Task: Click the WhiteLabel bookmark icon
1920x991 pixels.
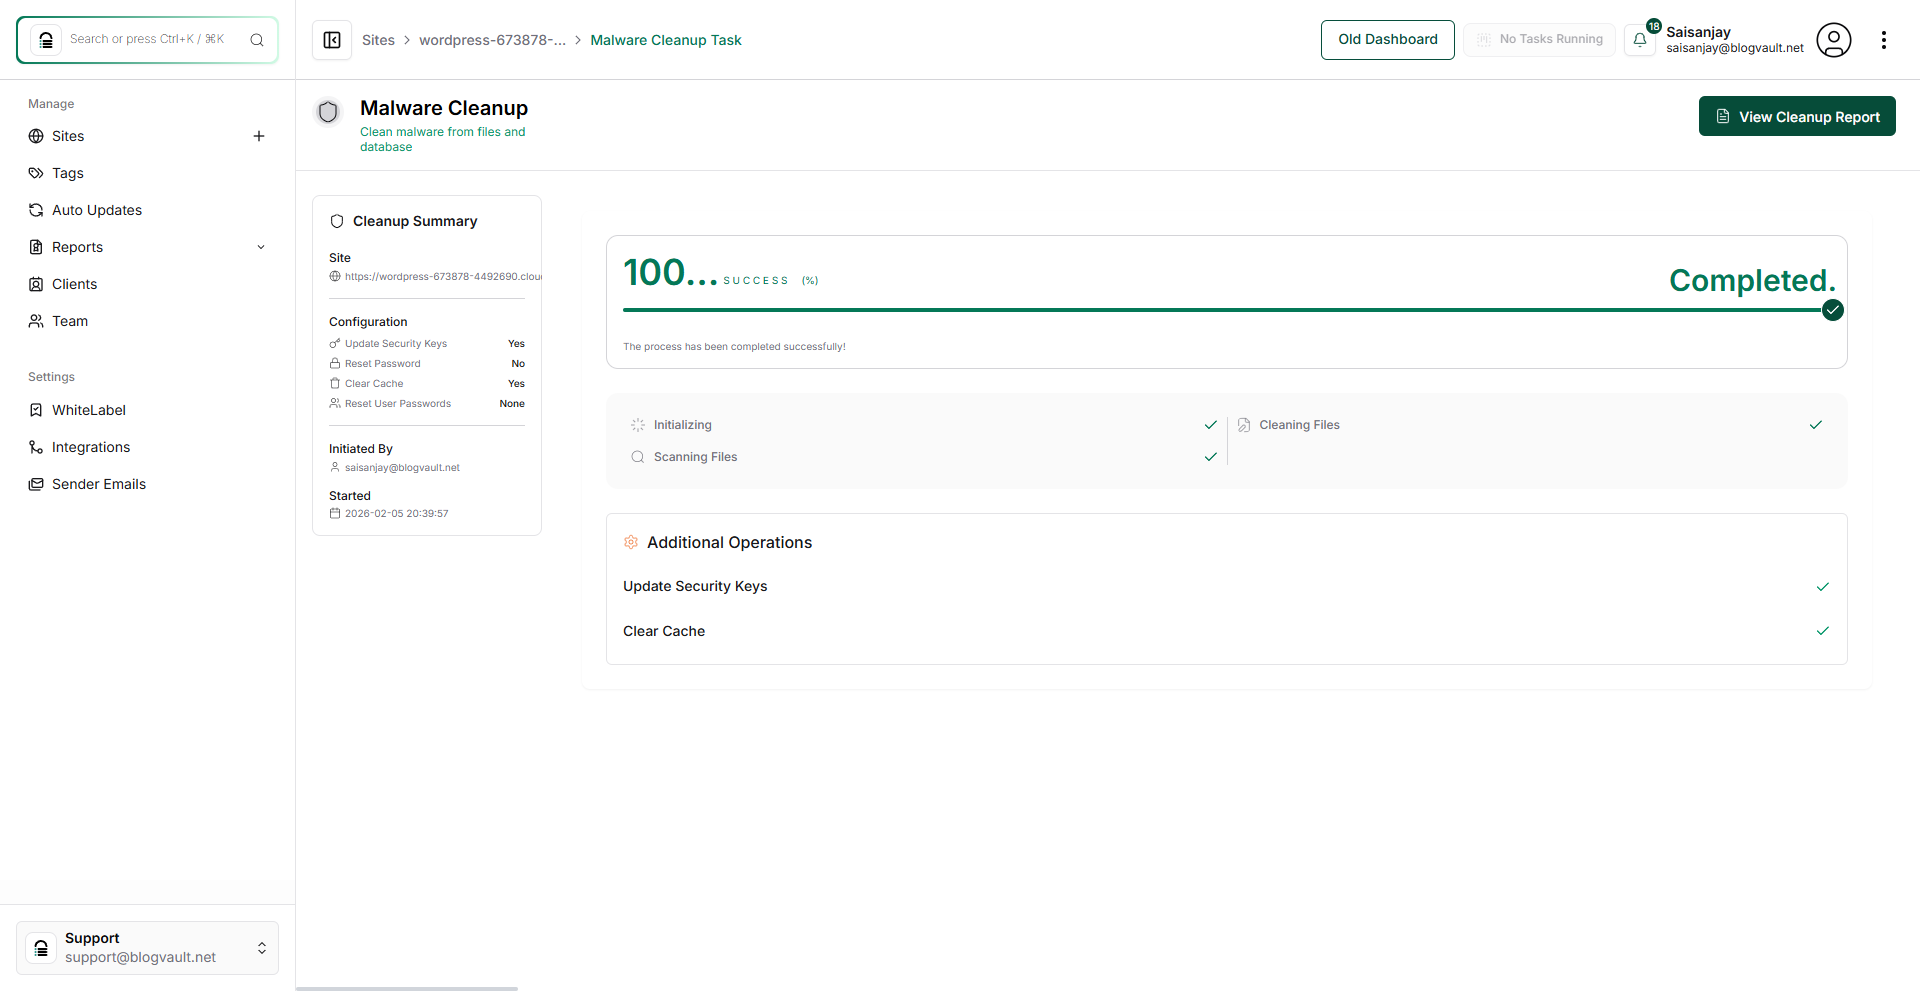Action: [x=36, y=410]
